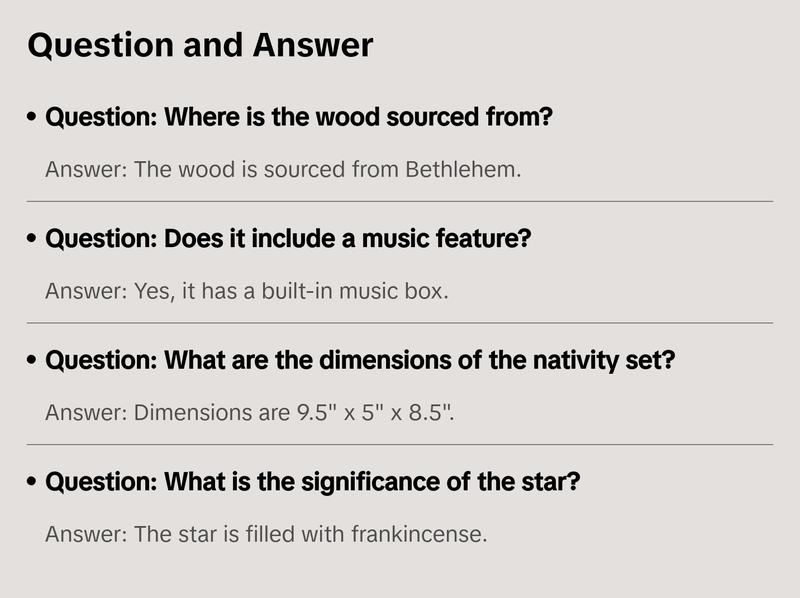Click the bullet beside the wood sourced question
This screenshot has height=598, width=800.
coord(33,118)
